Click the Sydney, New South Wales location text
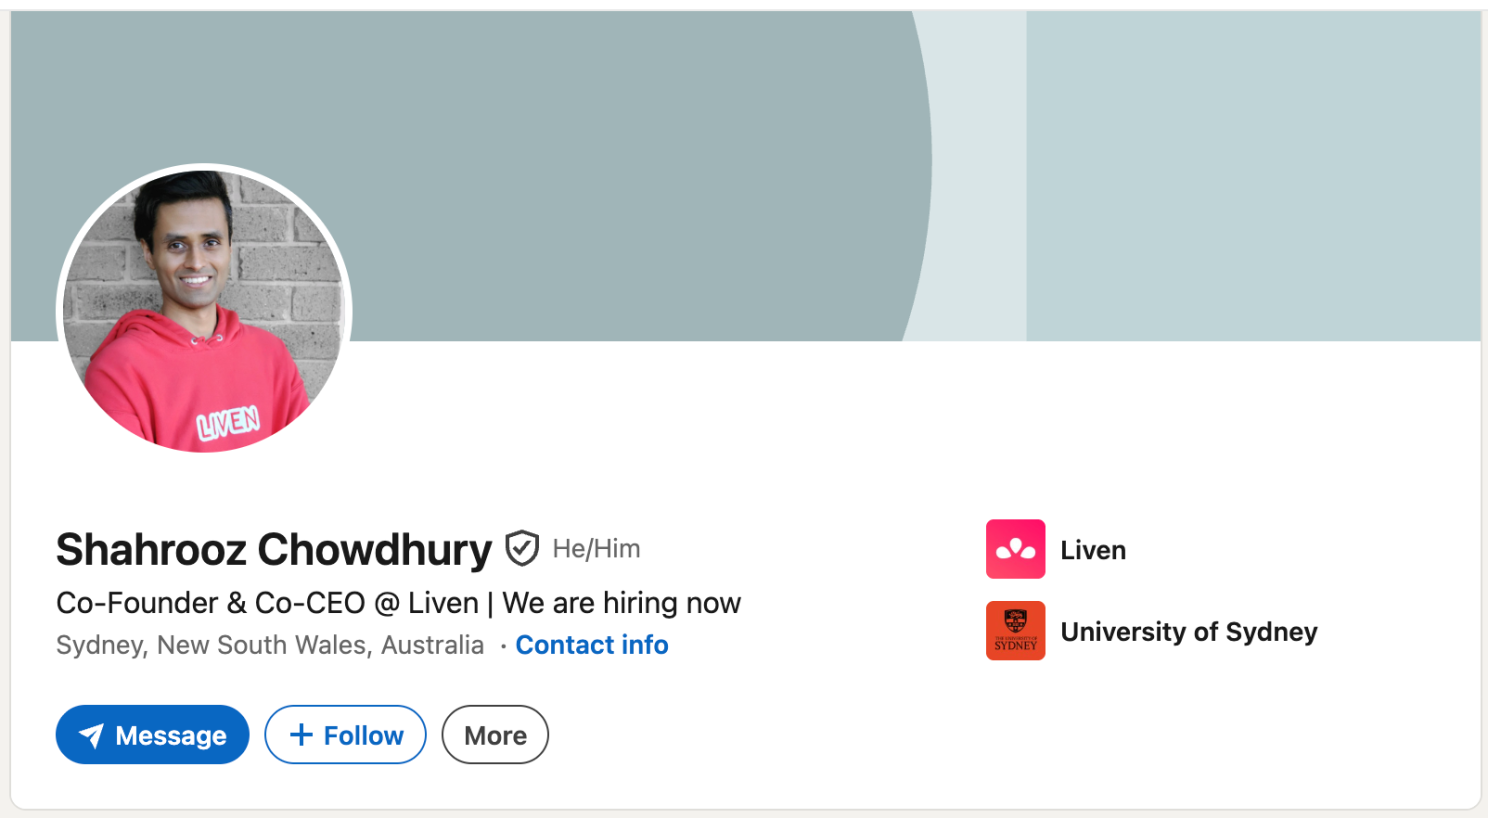The width and height of the screenshot is (1488, 818). 270,645
